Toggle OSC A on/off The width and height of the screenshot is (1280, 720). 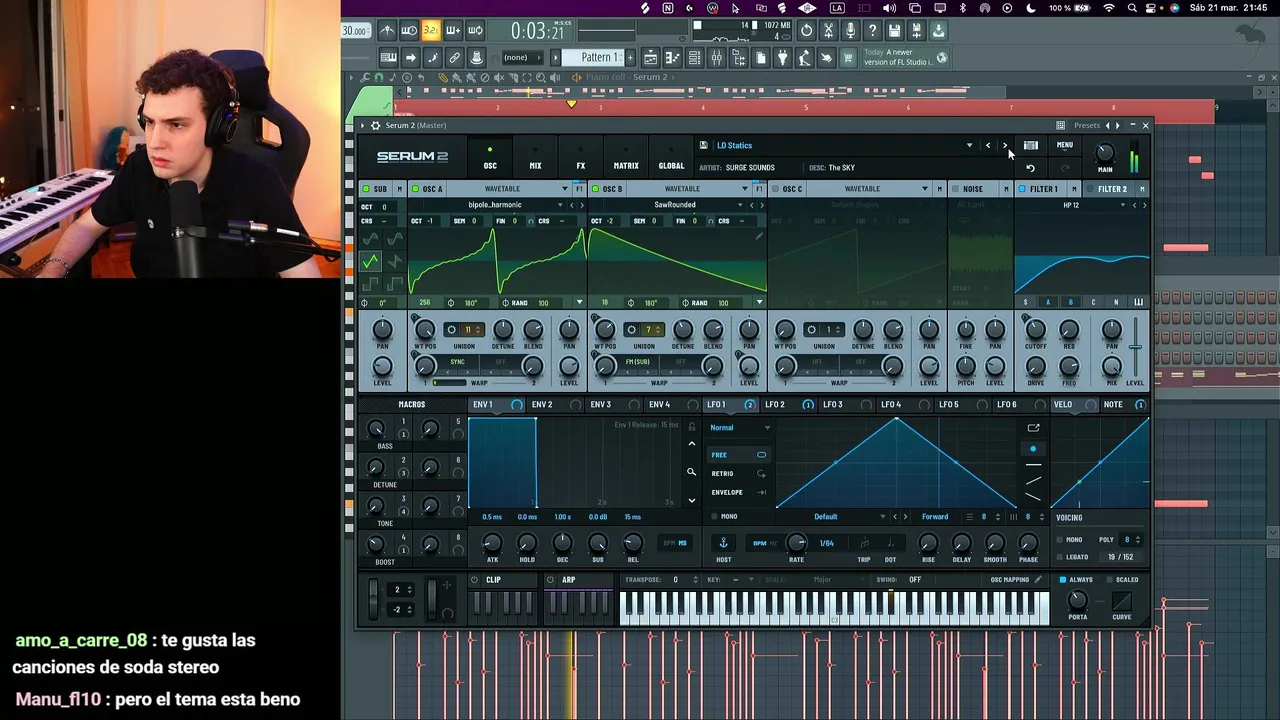[414, 189]
